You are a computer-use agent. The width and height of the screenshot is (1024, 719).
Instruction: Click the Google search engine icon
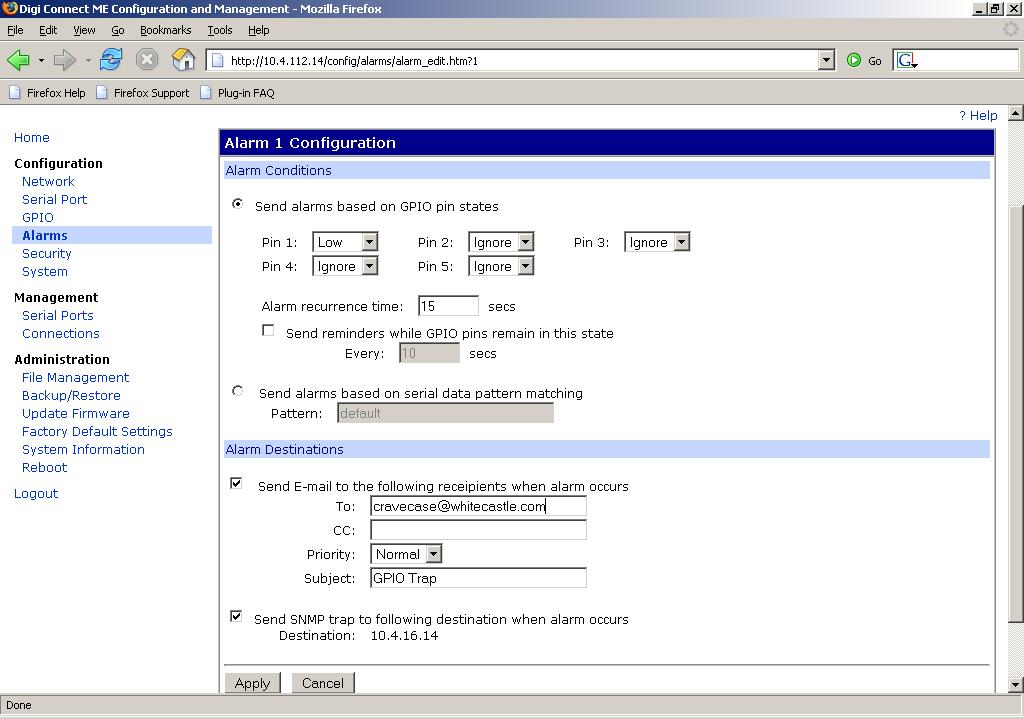coord(906,60)
